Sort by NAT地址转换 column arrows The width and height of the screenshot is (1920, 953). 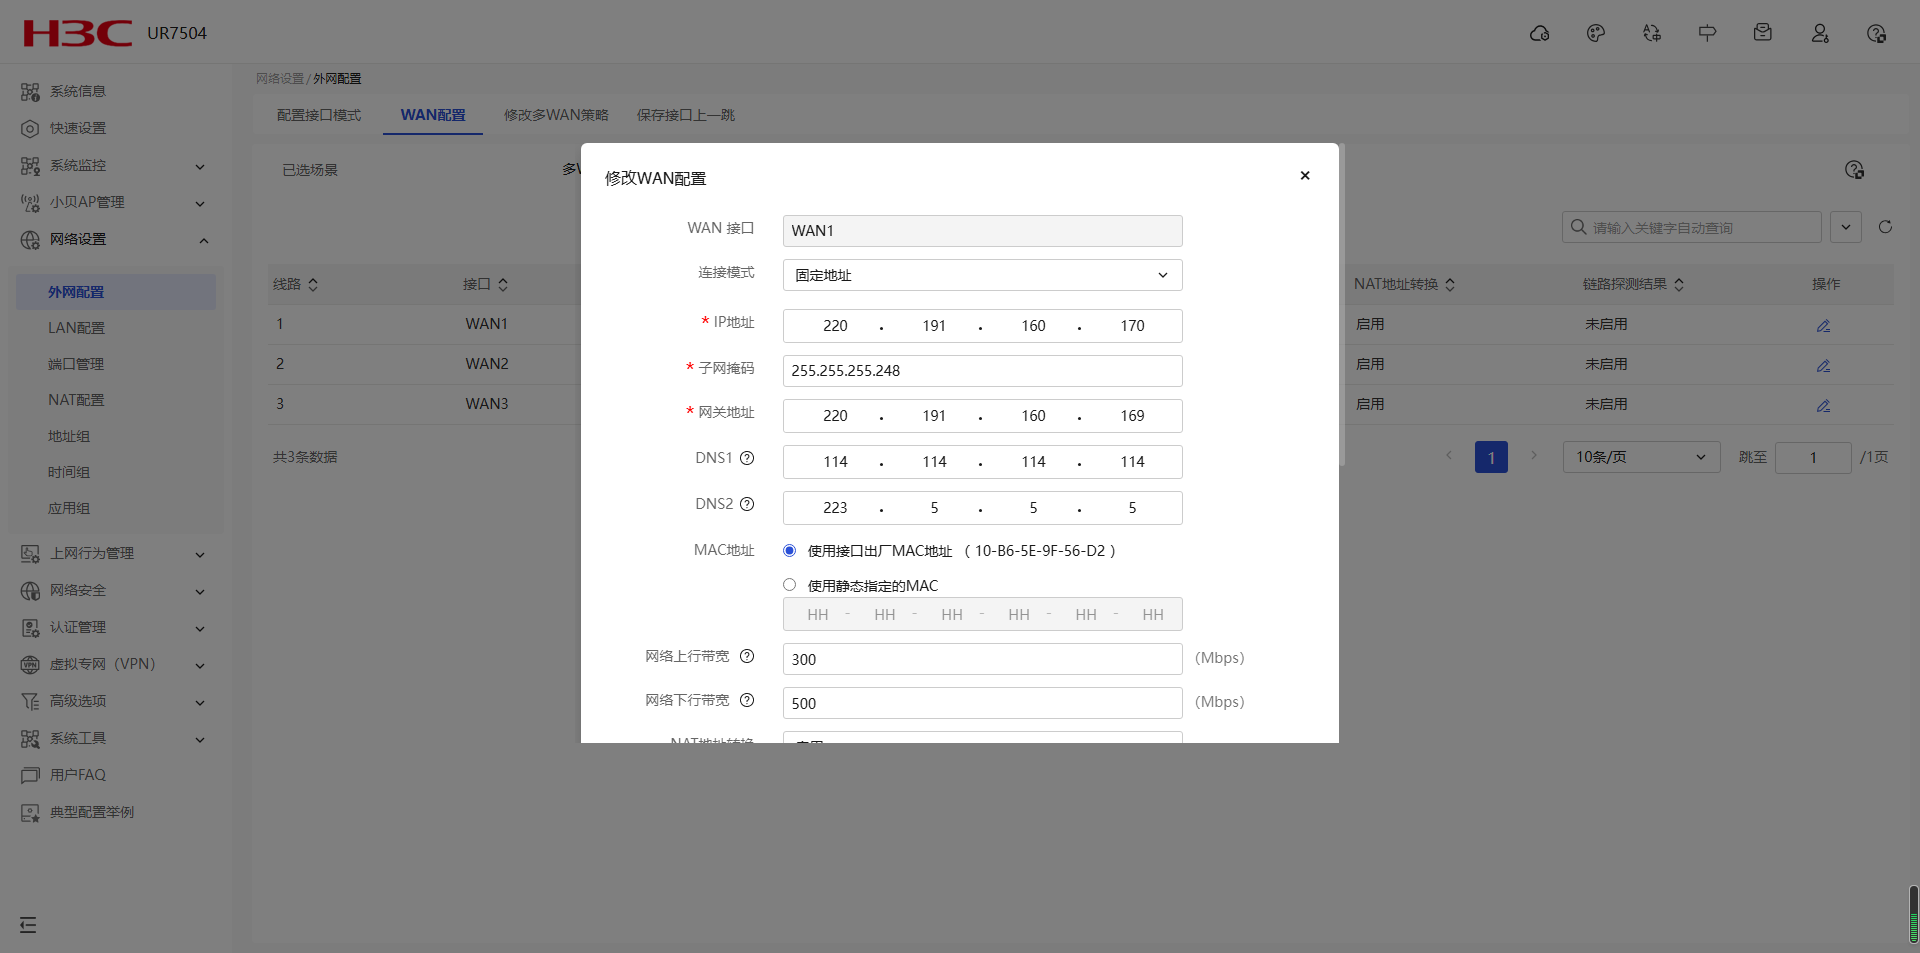1450,284
